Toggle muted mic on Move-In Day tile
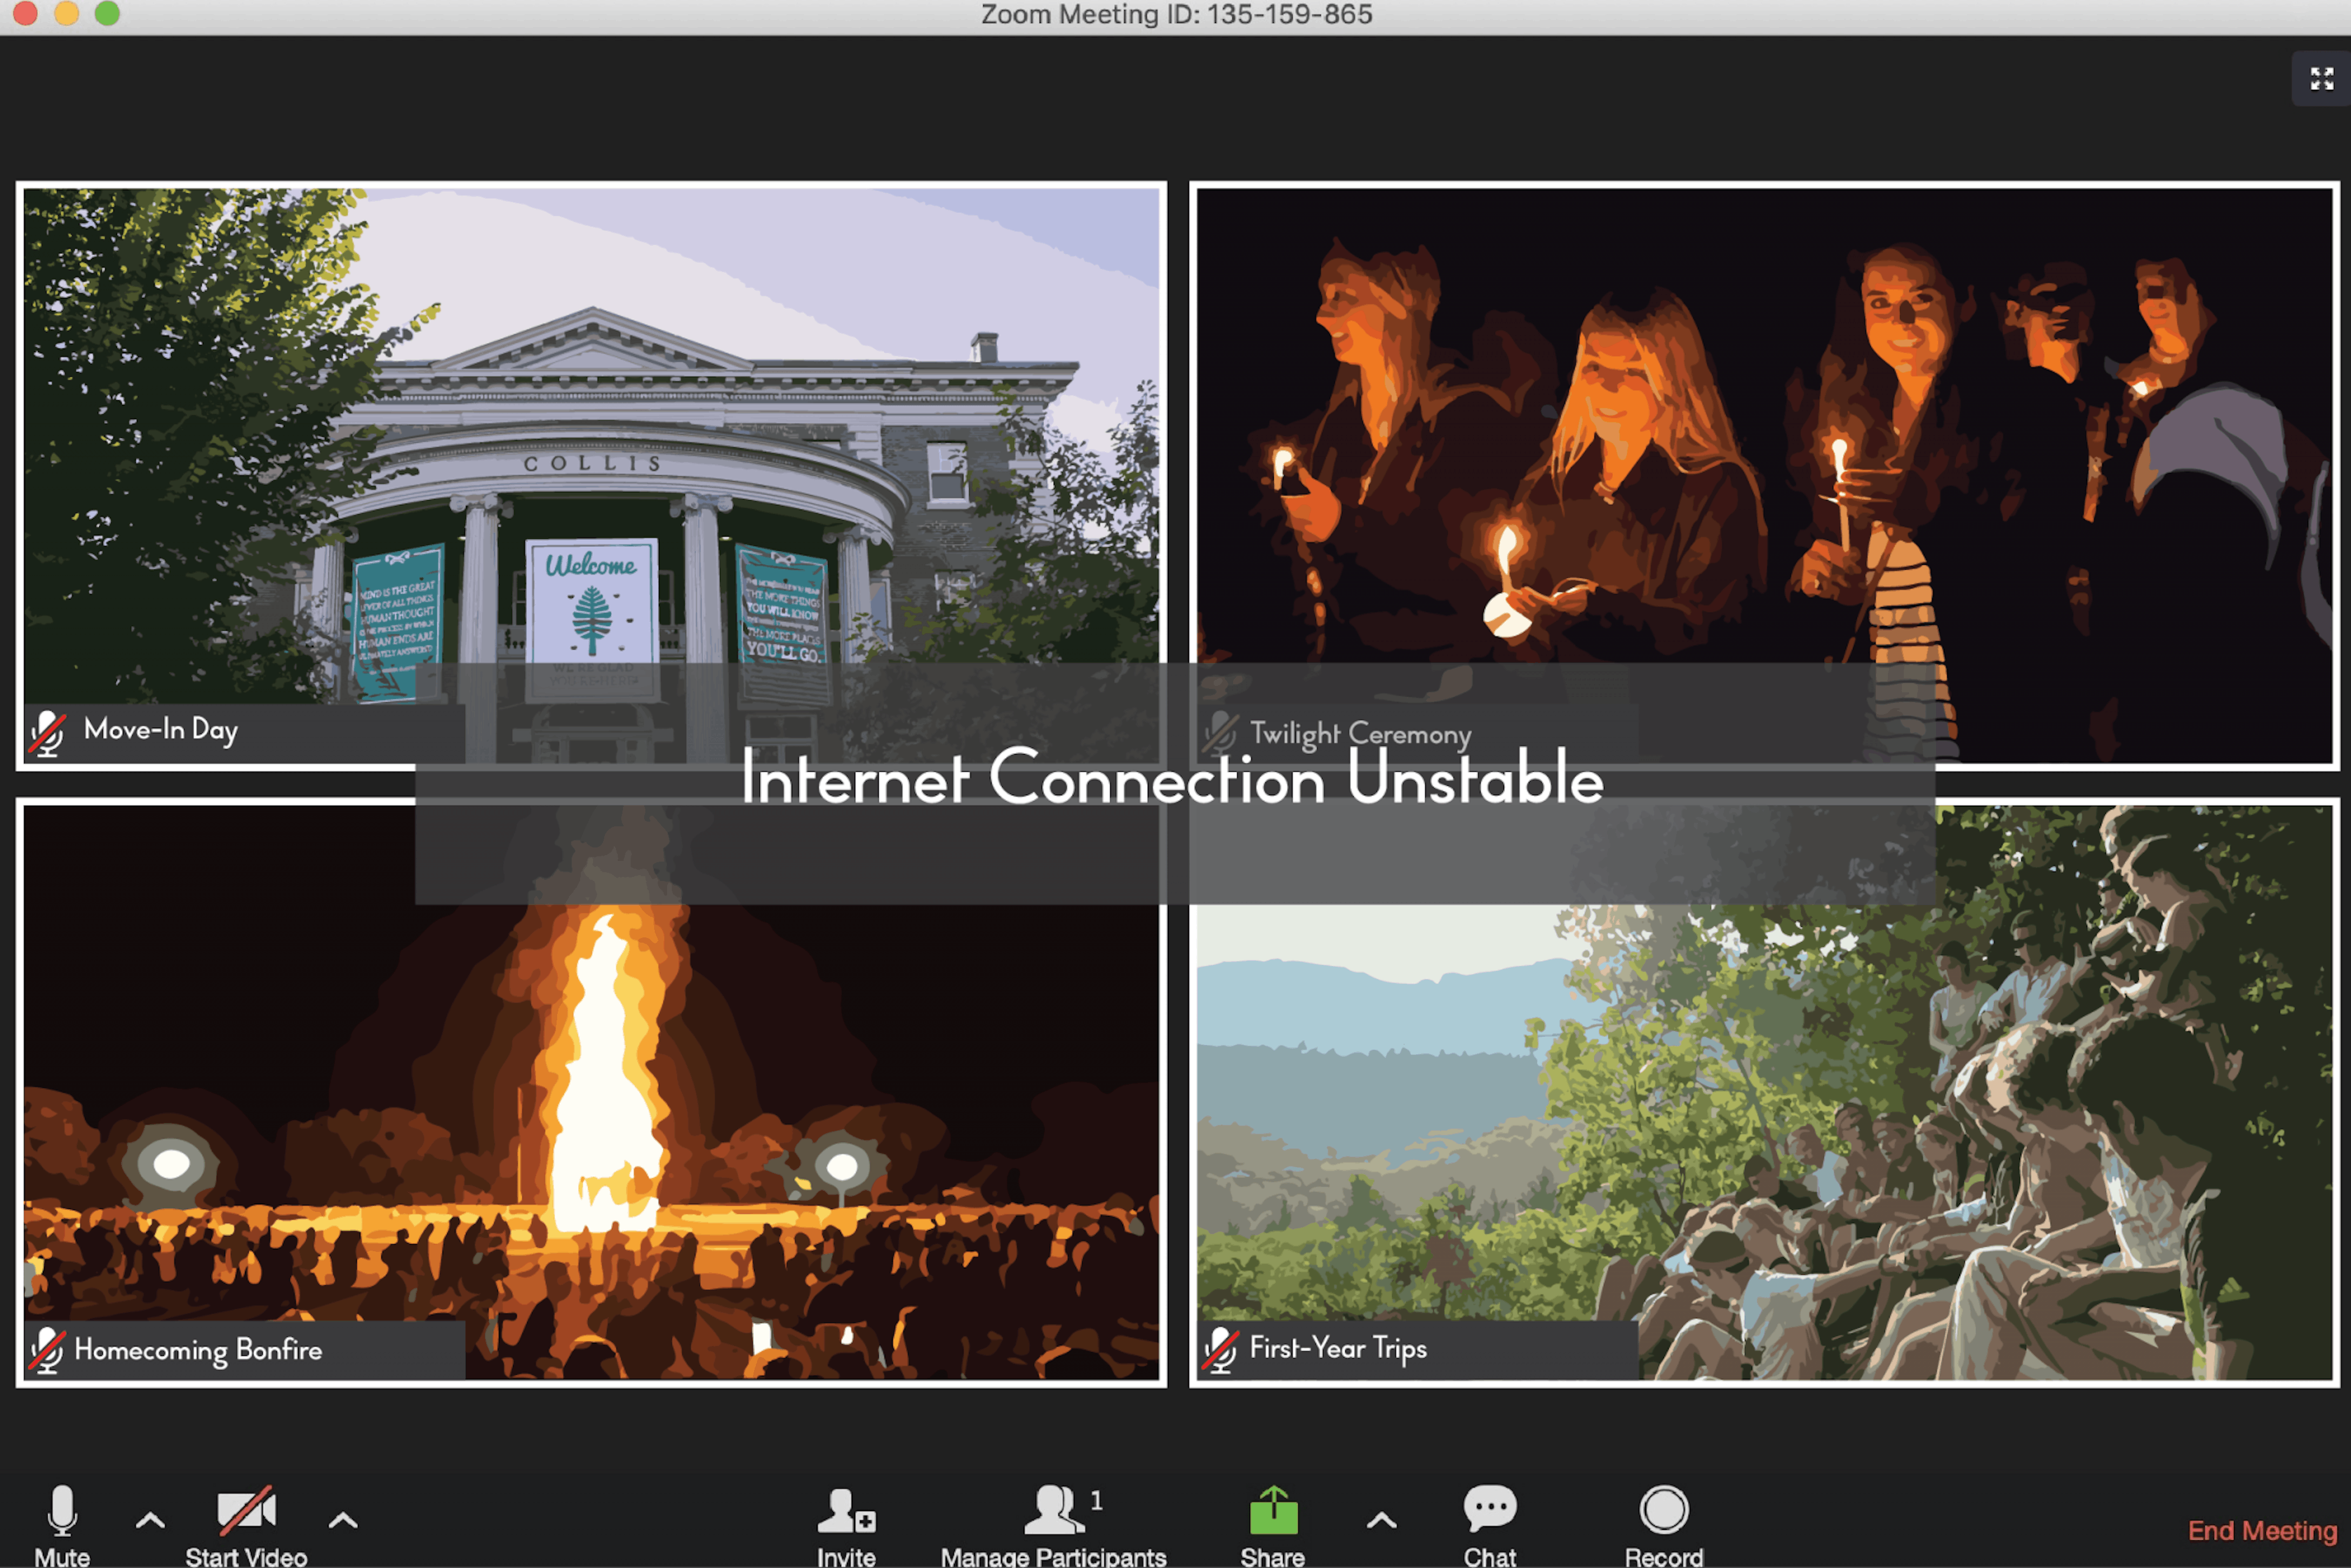The height and width of the screenshot is (1568, 2351). coord(47,733)
